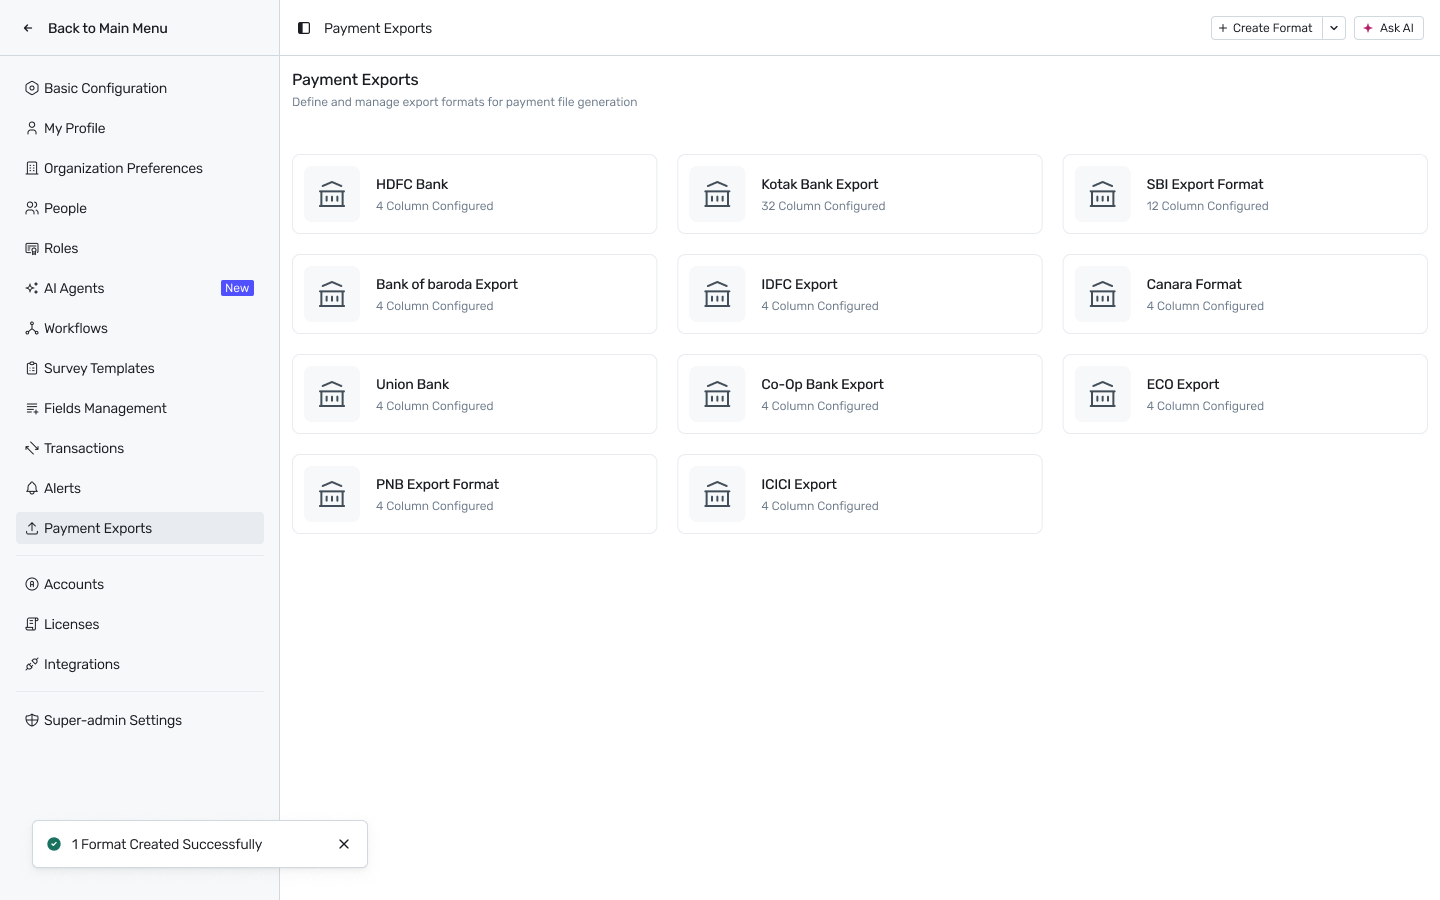Viewport: 1440px width, 900px height.
Task: Click the back arrow icon beside Main Menu
Action: pyautogui.click(x=28, y=28)
